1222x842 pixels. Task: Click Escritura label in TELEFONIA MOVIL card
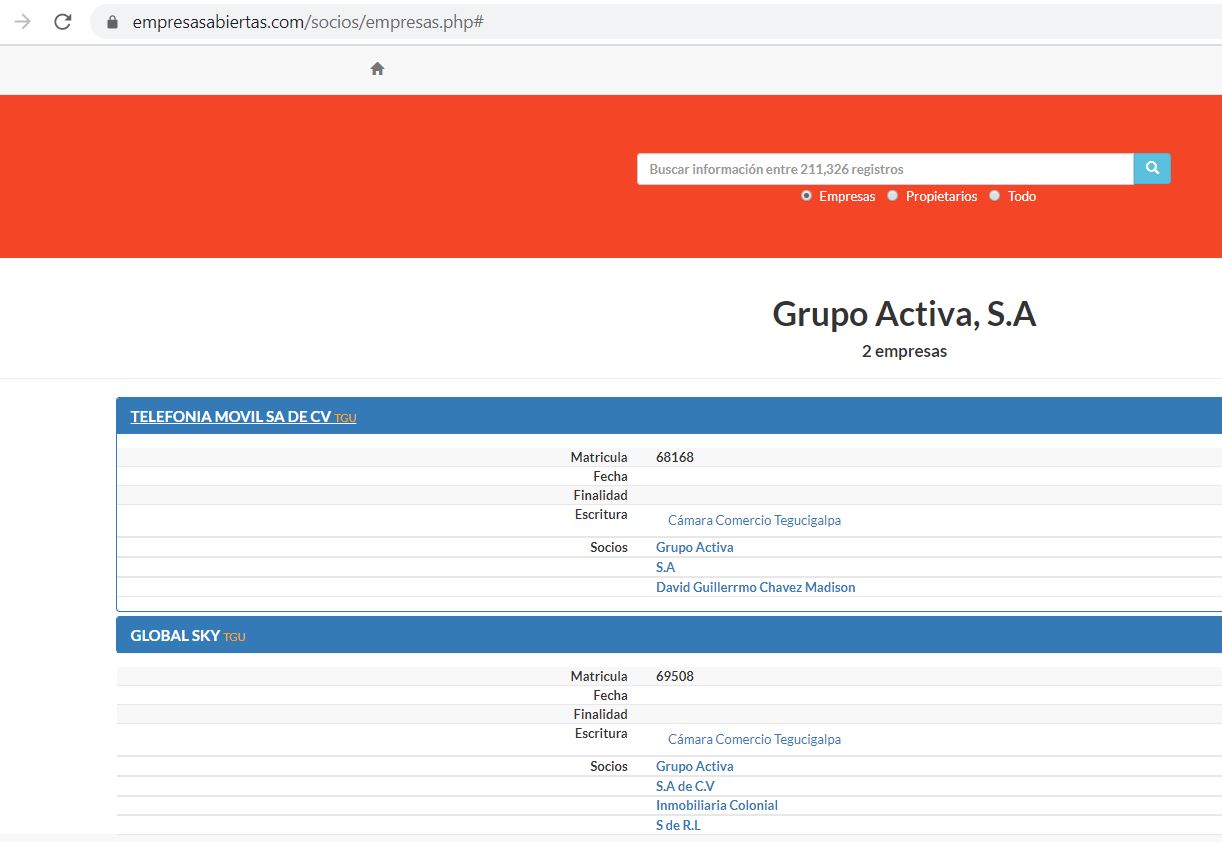(601, 514)
